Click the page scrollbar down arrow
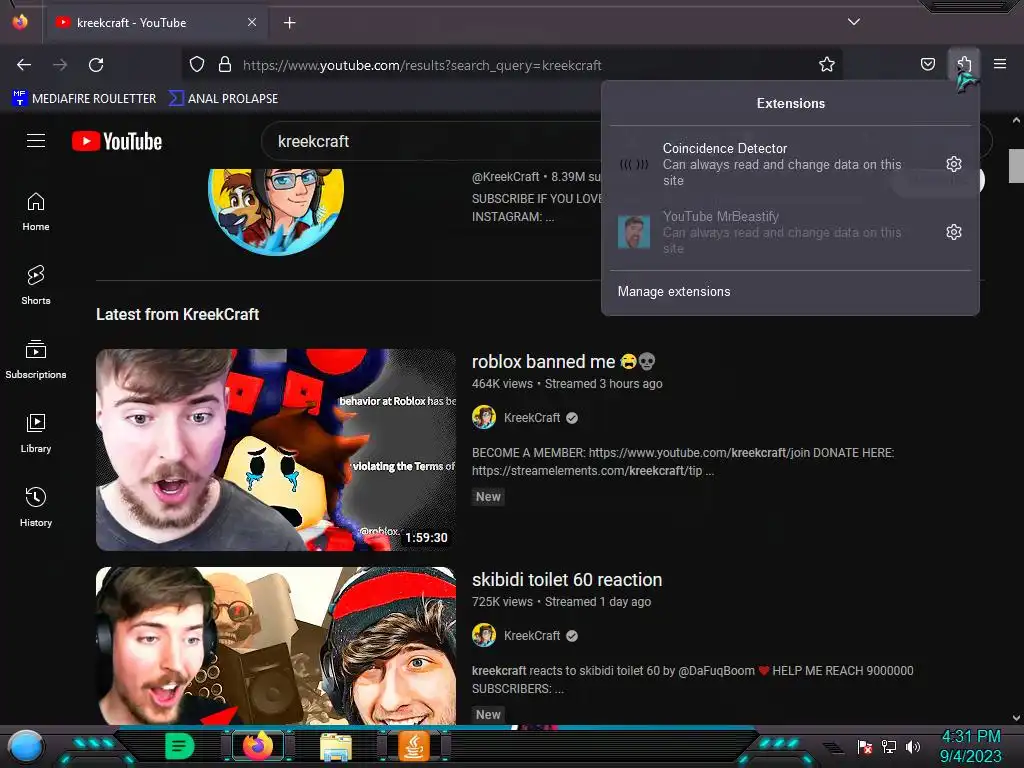1024x768 pixels. point(1016,718)
